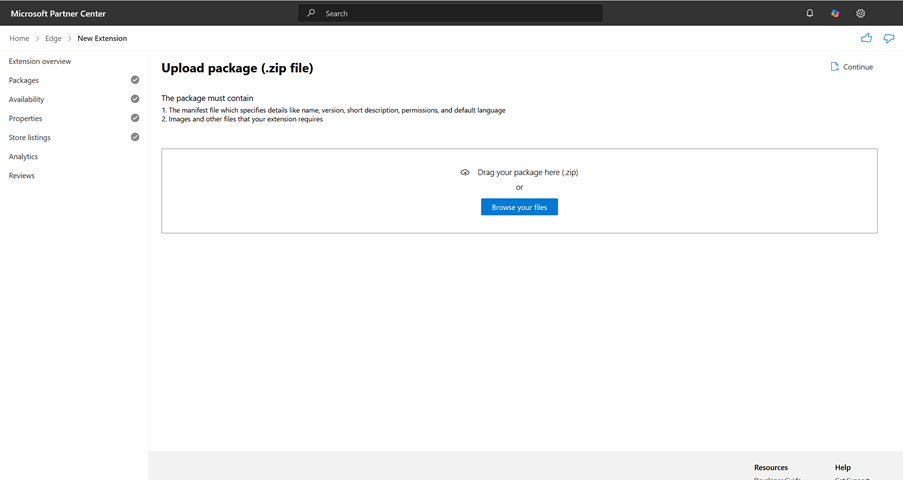Click the colorful Copilot icon in header
Screen dimensions: 903x480
click(835, 13)
